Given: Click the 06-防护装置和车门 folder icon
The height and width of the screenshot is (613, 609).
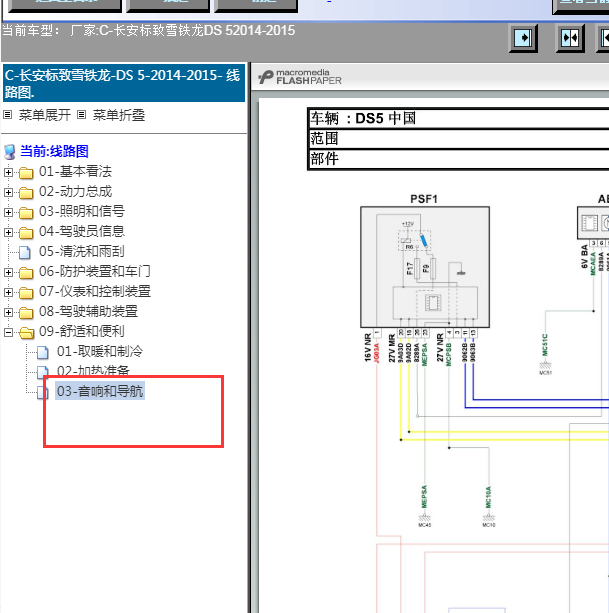Looking at the screenshot, I should pos(26,273).
